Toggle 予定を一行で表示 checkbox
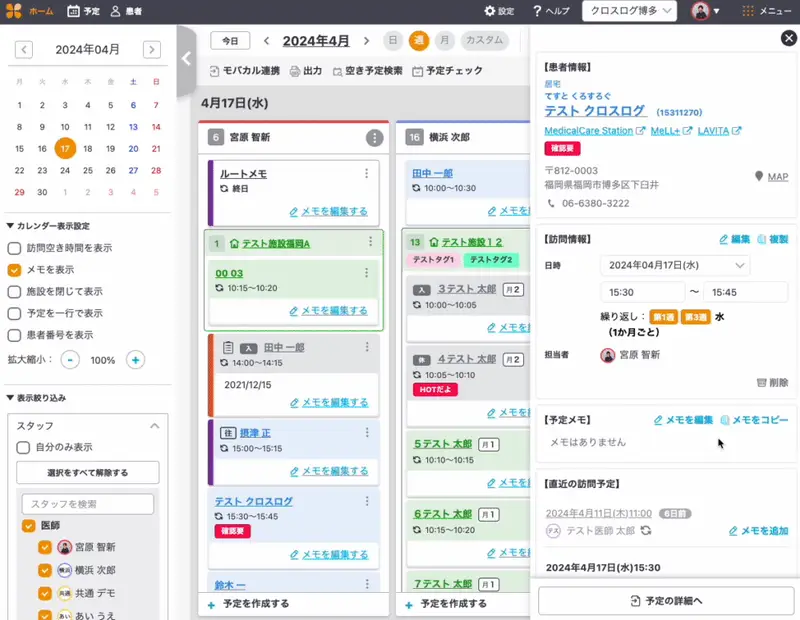The image size is (800, 620). [x=14, y=313]
